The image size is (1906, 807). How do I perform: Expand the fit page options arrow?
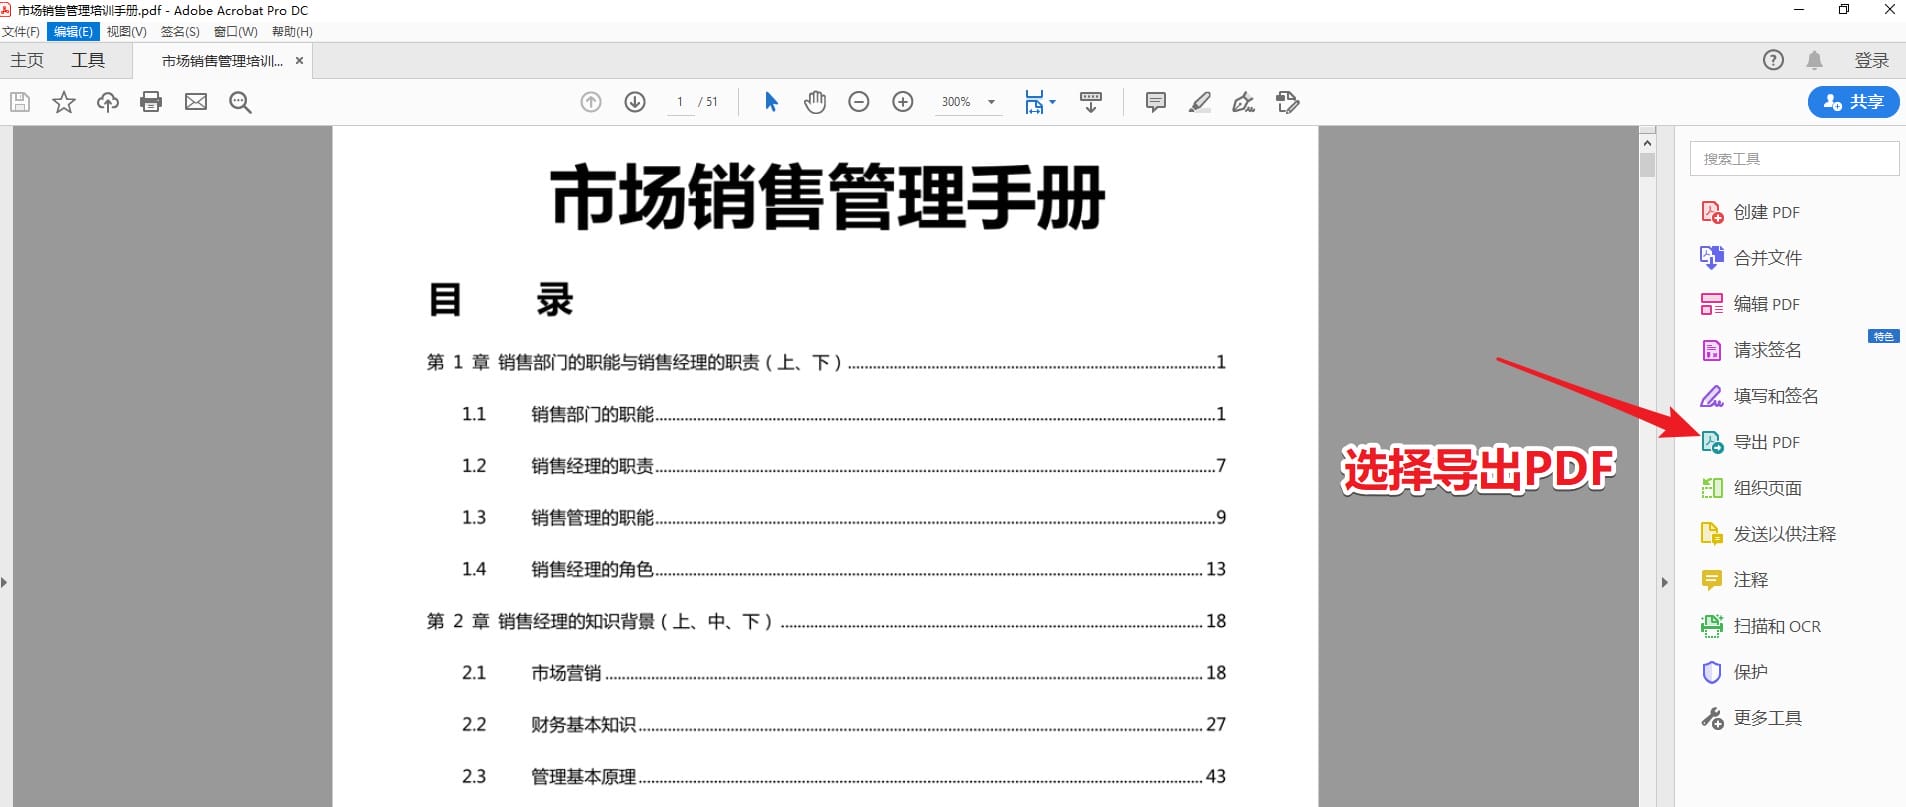pyautogui.click(x=1052, y=102)
